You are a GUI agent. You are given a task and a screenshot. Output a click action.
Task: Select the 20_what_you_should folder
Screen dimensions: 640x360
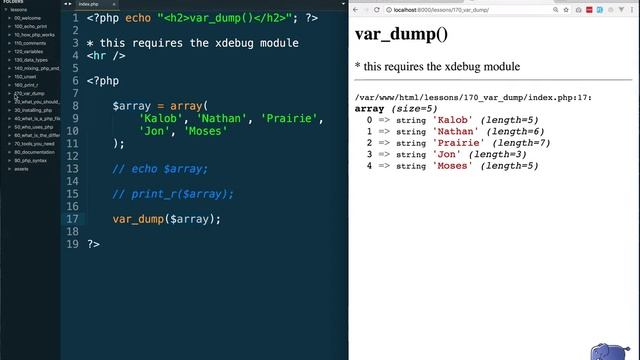point(37,102)
